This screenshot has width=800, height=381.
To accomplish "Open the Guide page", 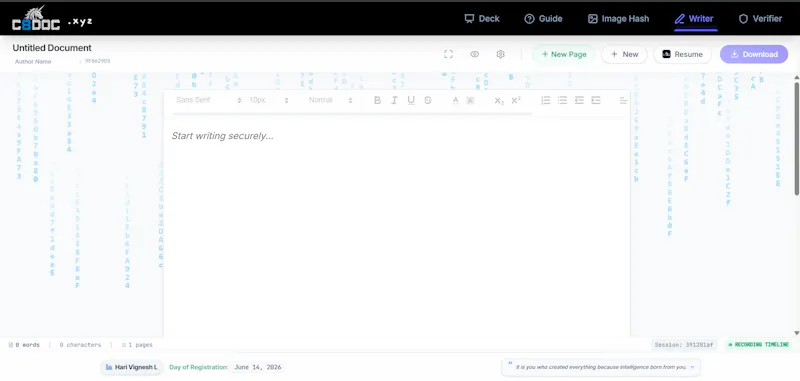I will click(x=543, y=19).
